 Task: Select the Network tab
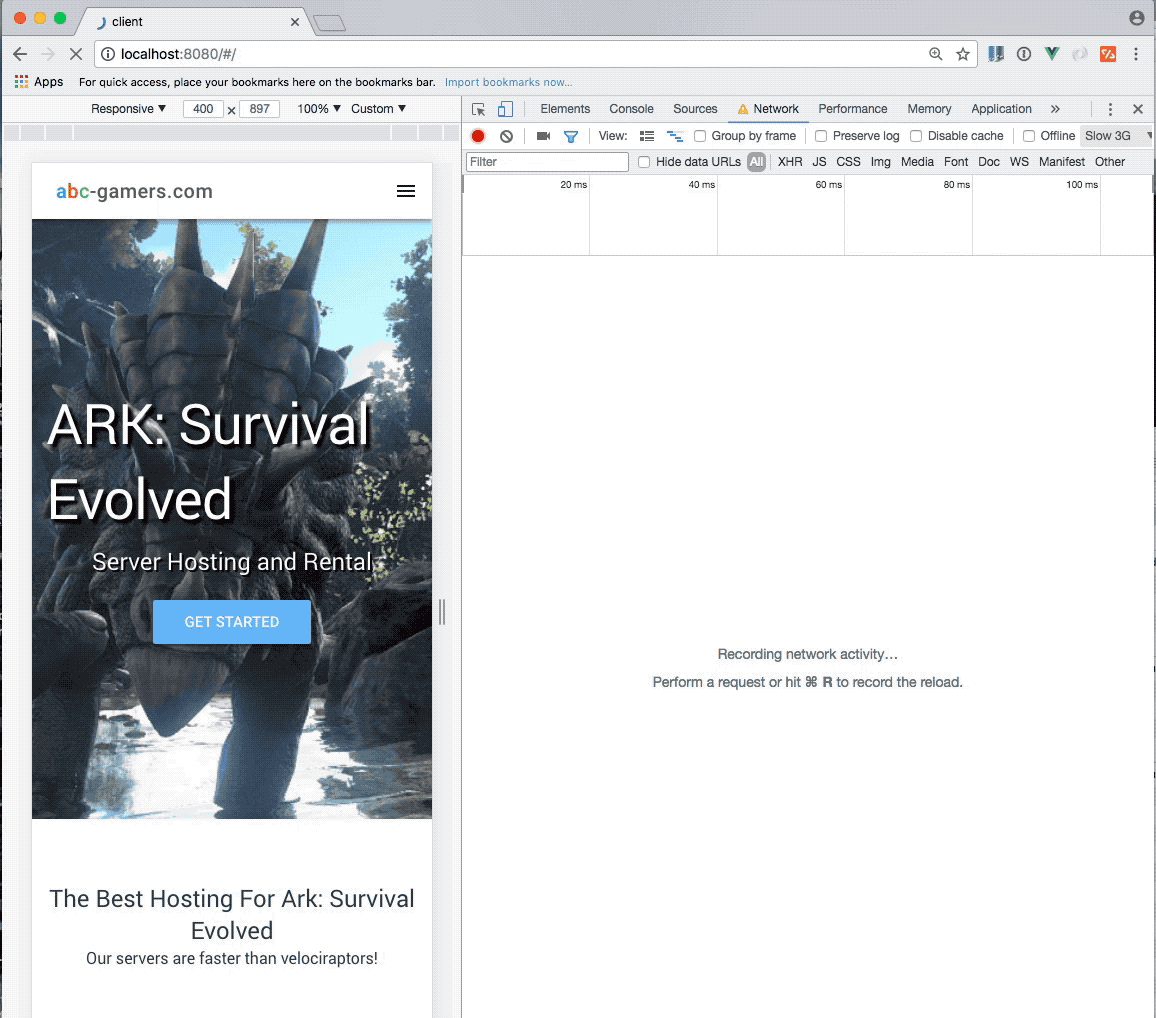(x=768, y=109)
